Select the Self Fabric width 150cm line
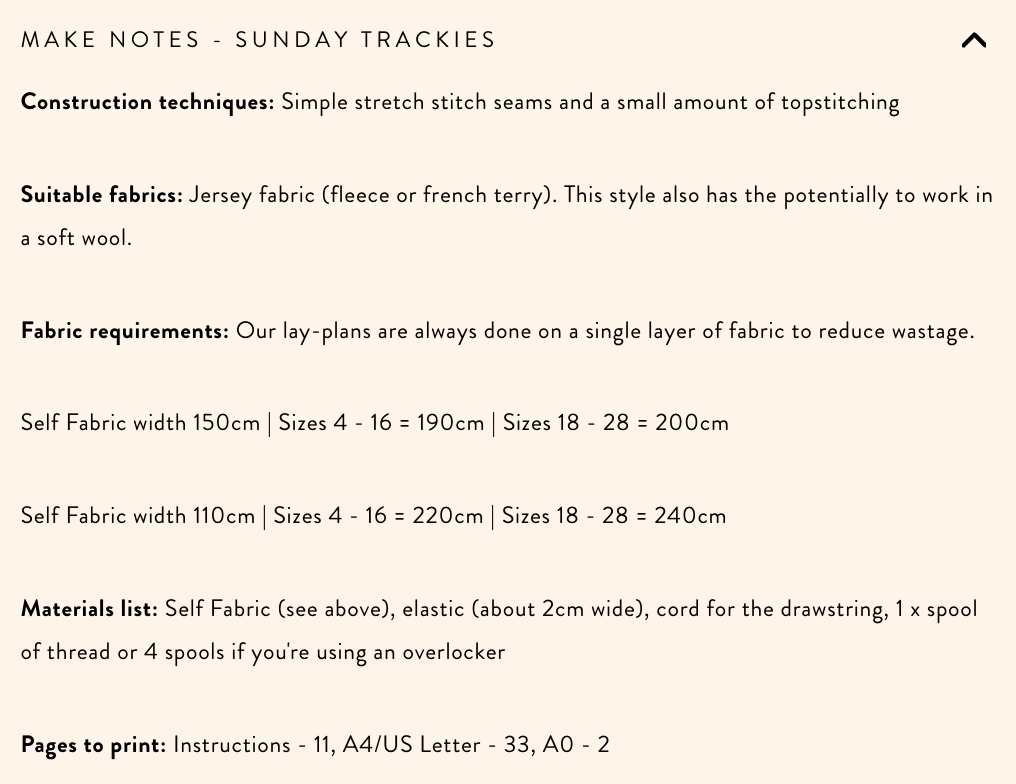This screenshot has width=1016, height=784. coord(140,422)
